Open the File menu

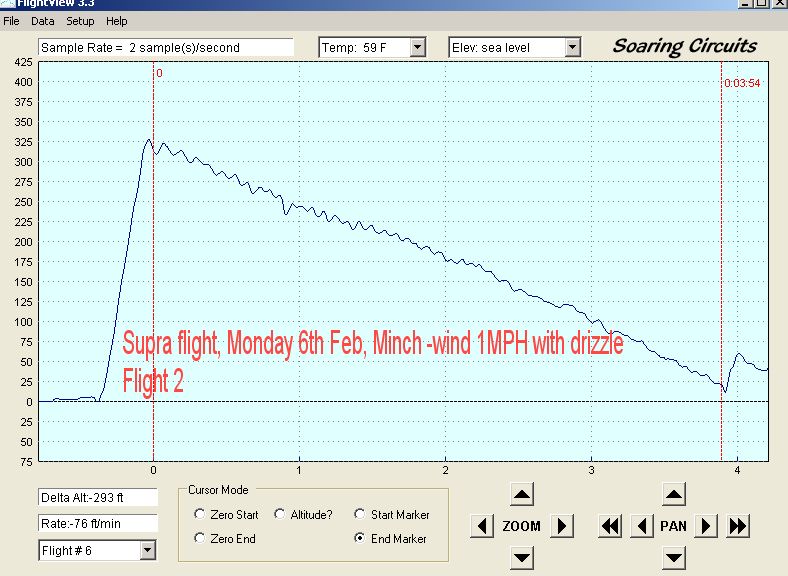pos(11,22)
